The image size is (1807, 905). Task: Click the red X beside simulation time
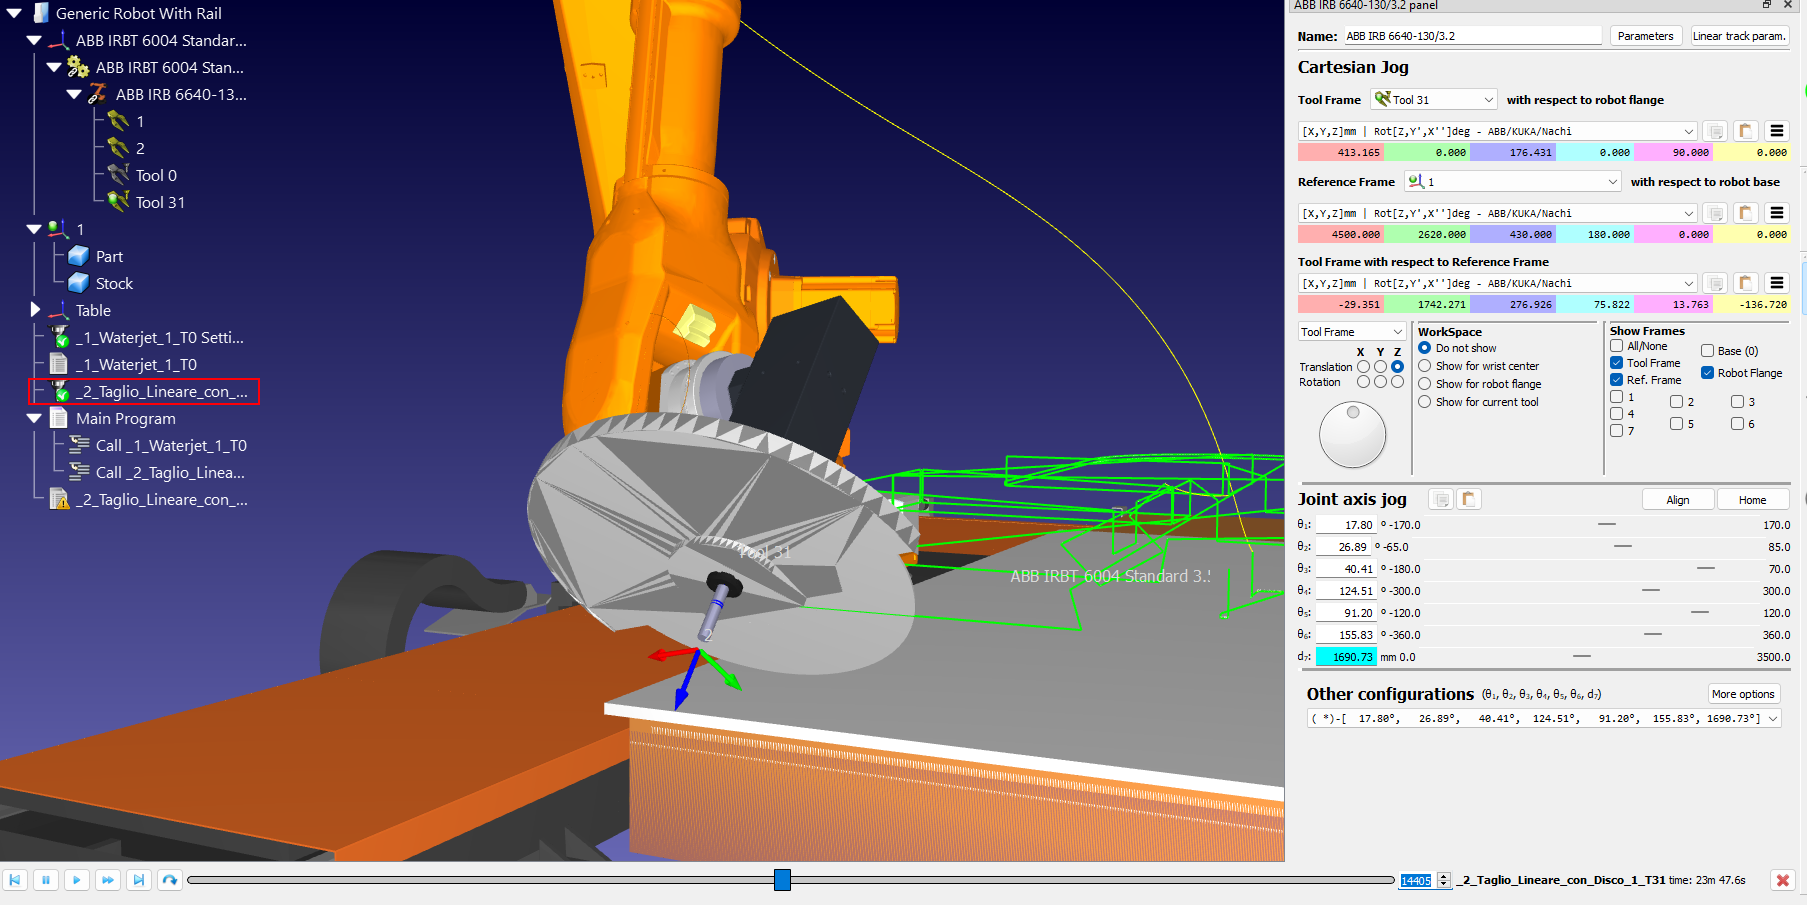coord(1782,880)
